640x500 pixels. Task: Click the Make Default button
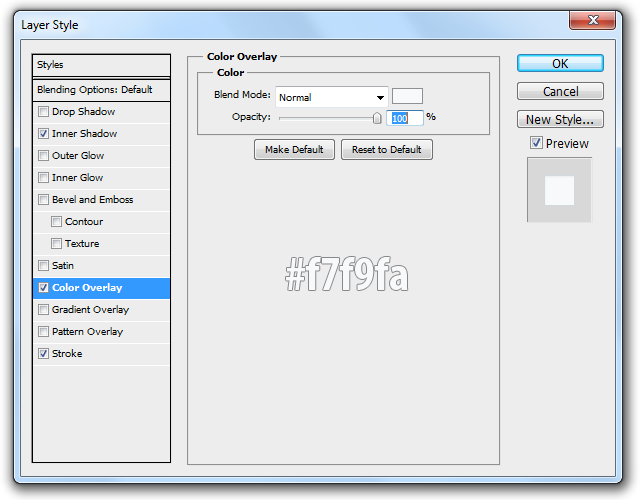294,150
